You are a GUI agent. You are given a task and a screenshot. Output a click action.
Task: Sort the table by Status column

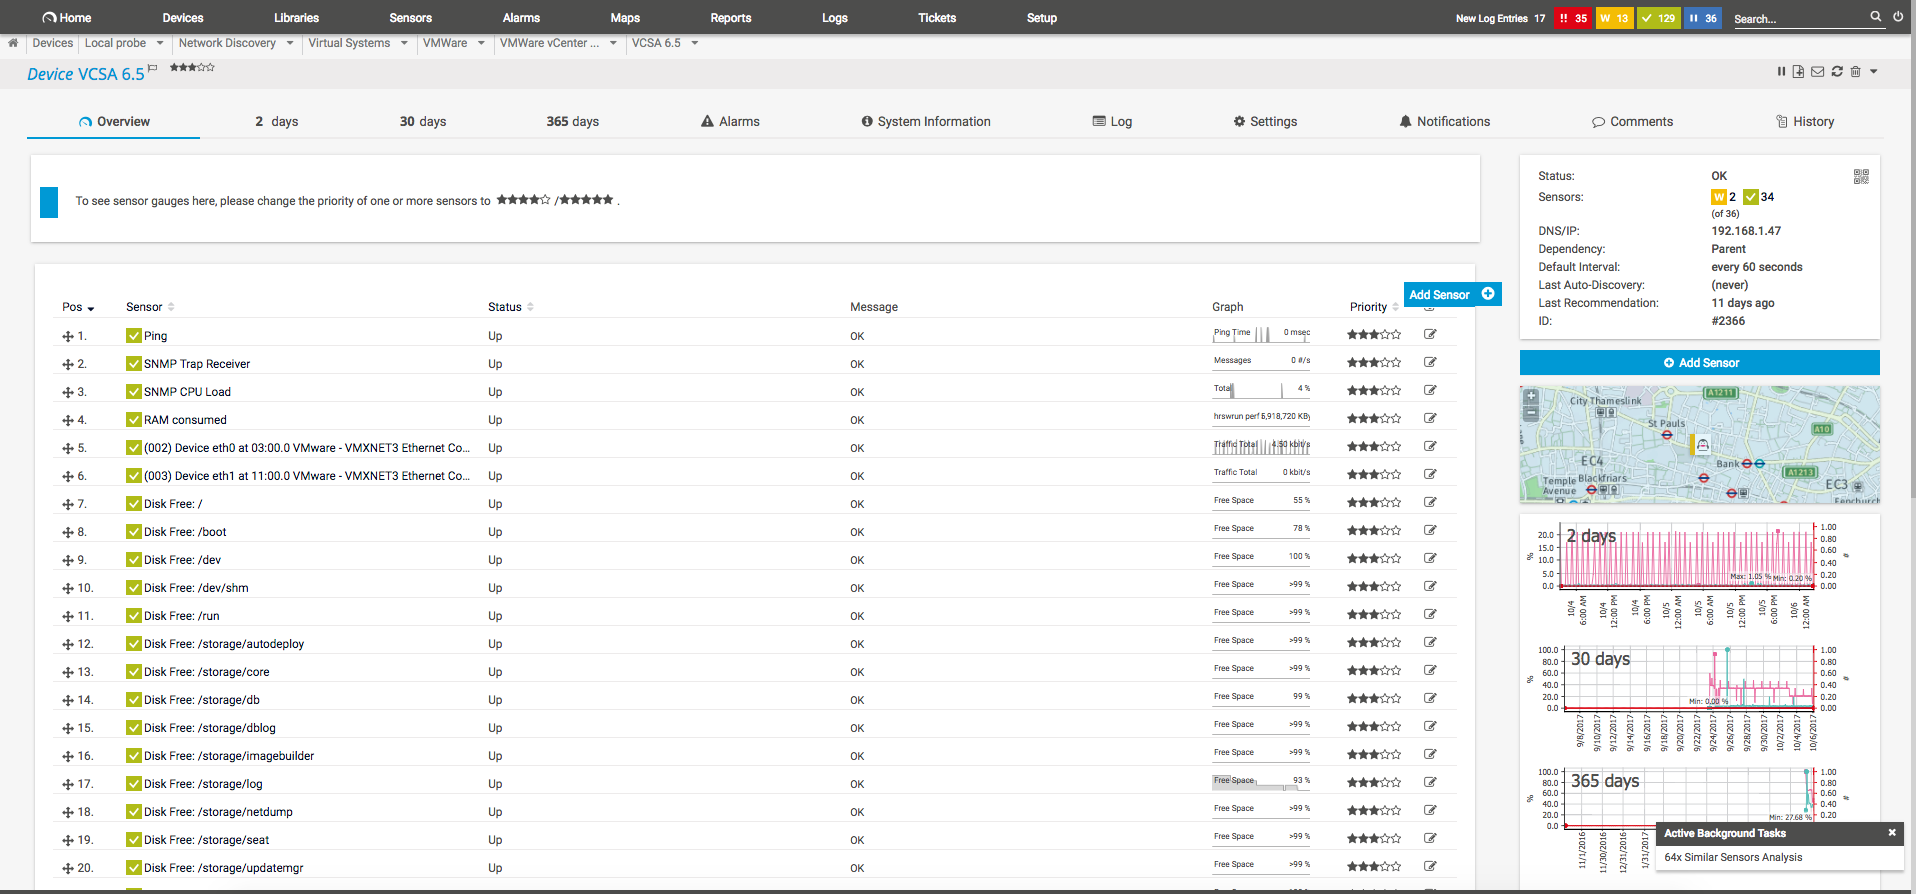(x=510, y=307)
